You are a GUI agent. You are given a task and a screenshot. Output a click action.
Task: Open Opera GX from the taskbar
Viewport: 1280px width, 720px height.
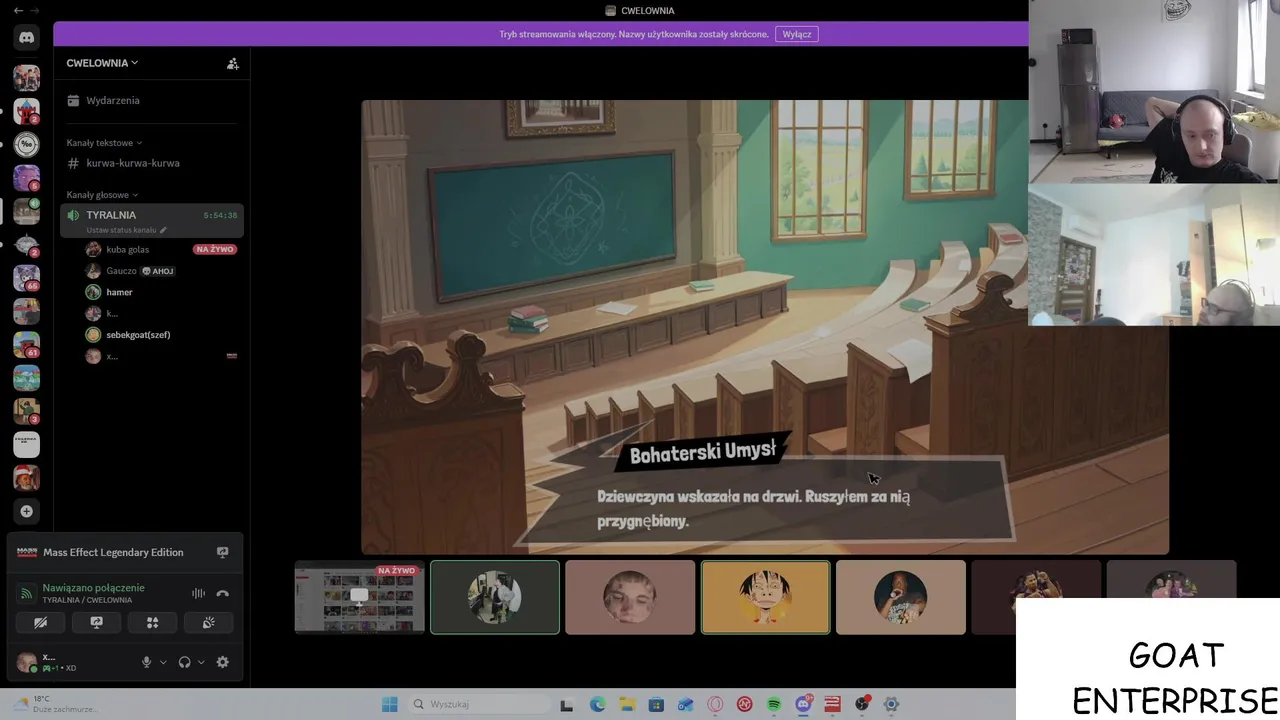tap(715, 704)
